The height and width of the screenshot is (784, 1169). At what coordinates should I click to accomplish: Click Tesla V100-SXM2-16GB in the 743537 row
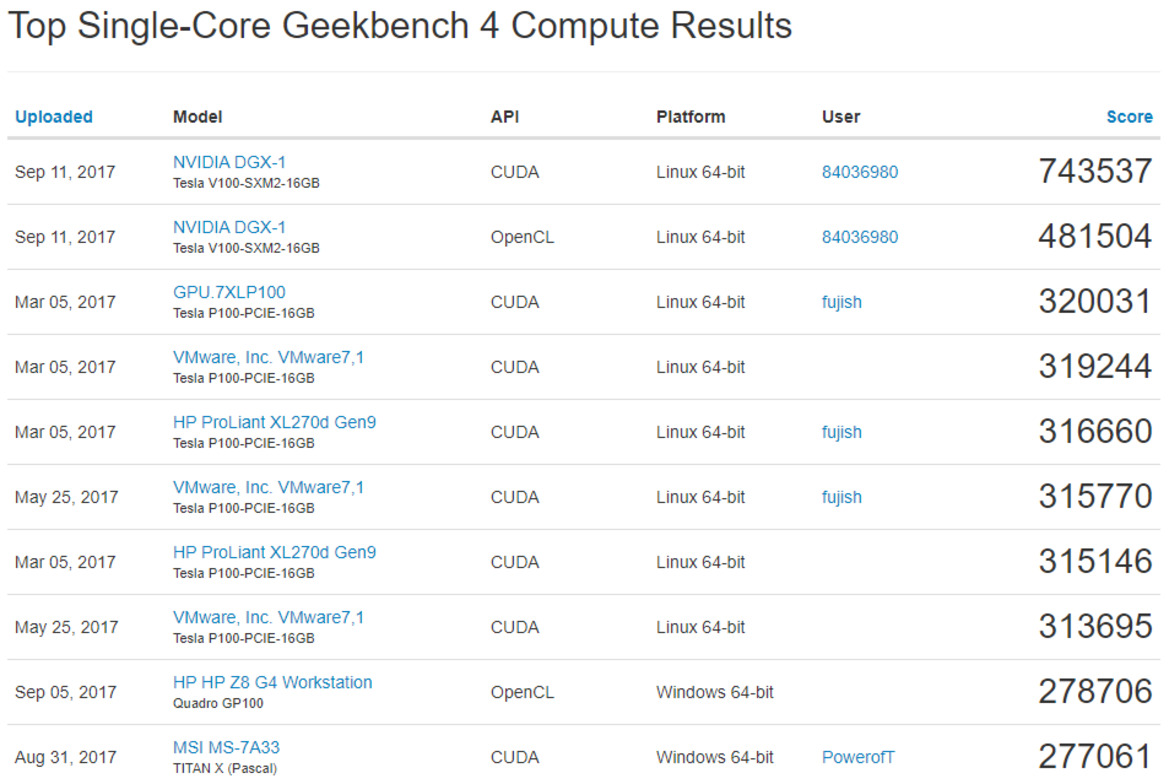point(246,183)
